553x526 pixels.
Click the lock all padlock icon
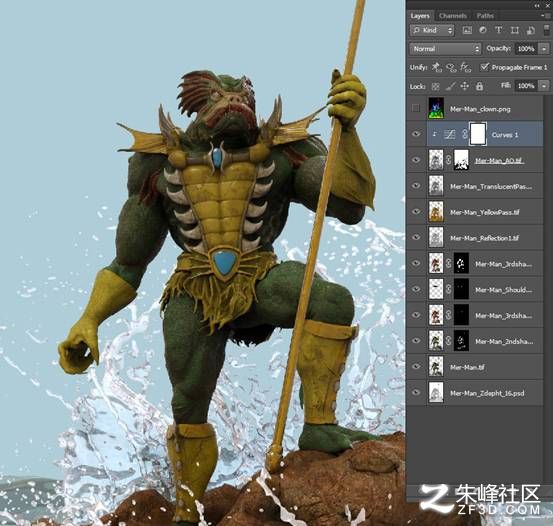[479, 86]
